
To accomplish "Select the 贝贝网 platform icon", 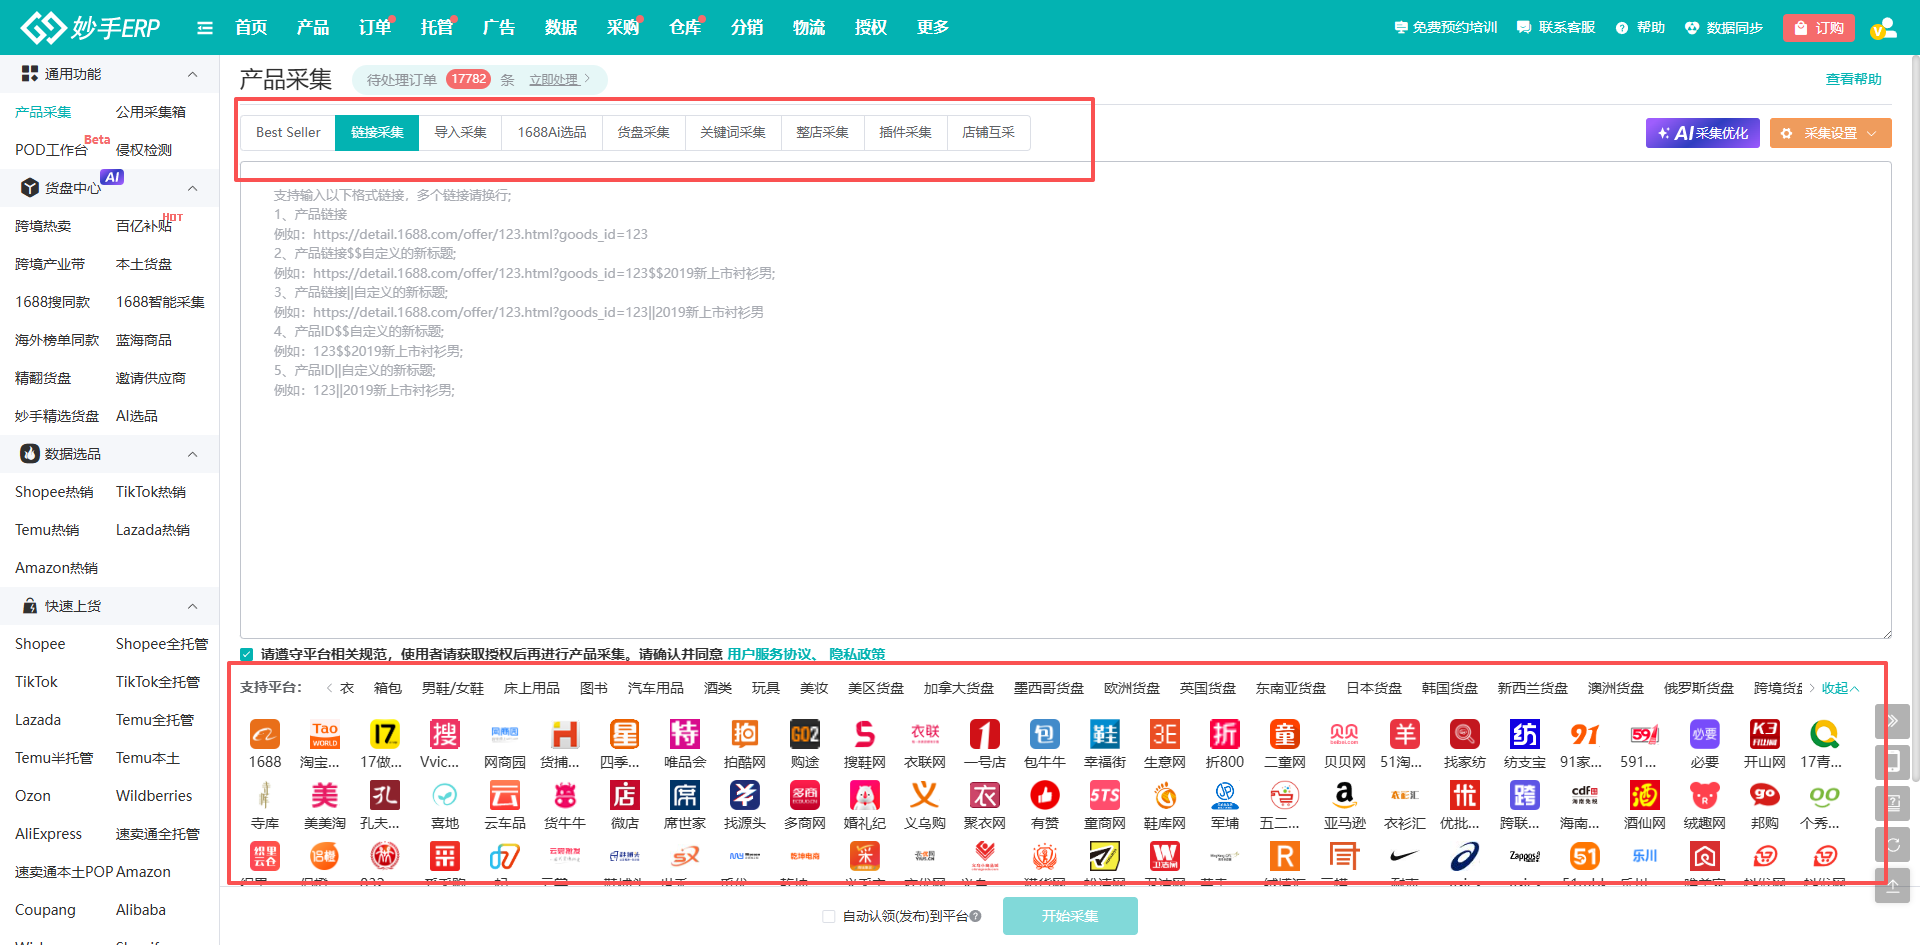I will [1345, 735].
